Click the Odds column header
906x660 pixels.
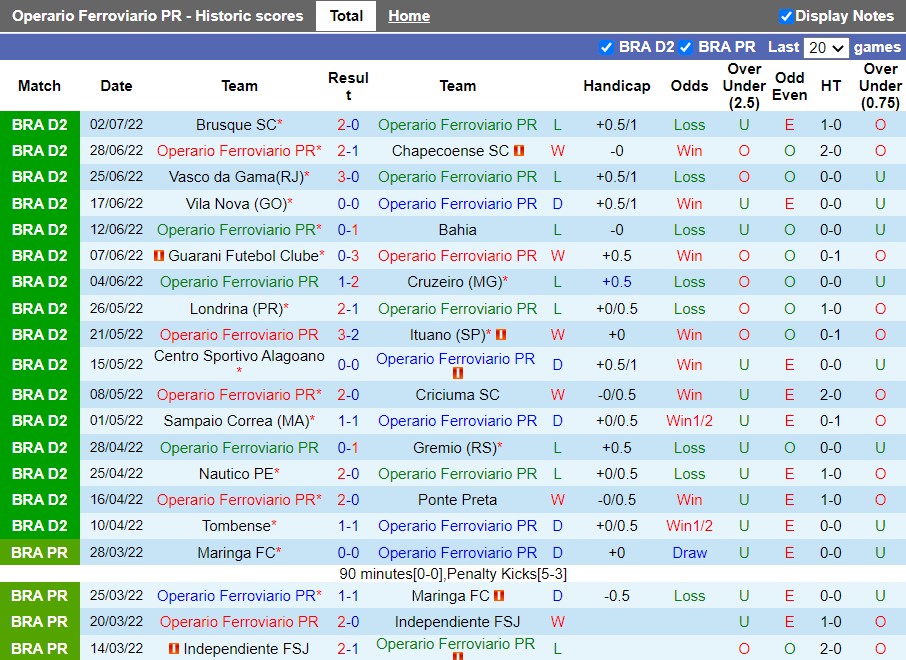pos(689,86)
